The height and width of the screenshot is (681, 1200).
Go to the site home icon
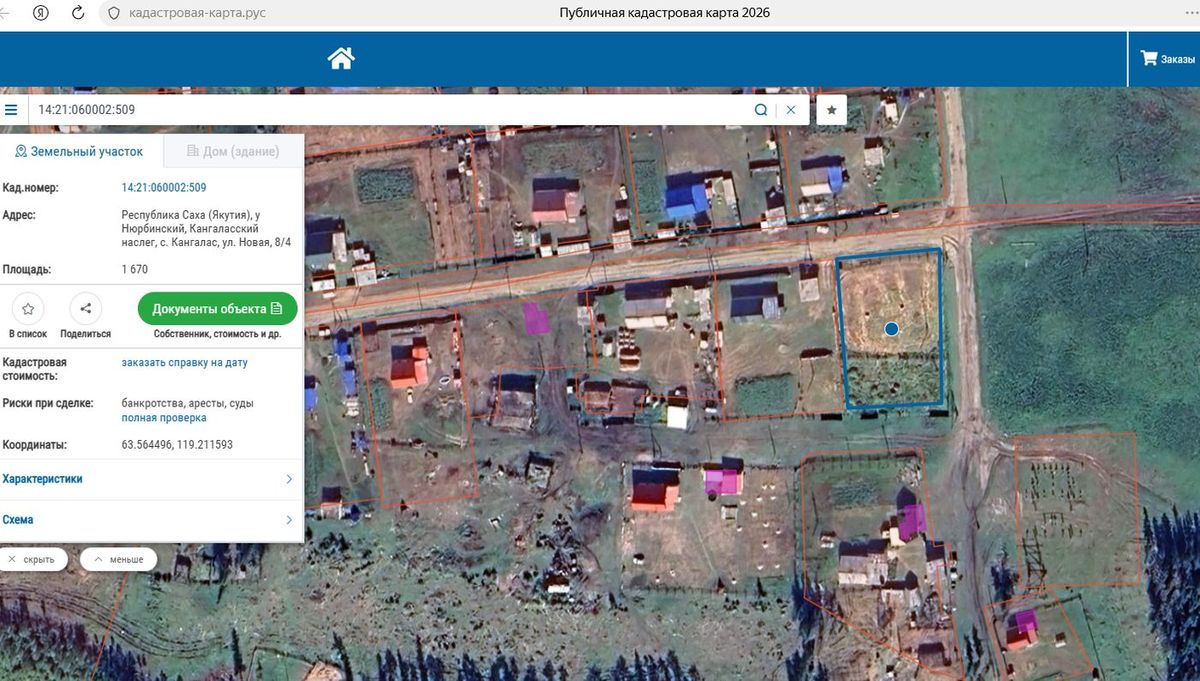tap(341, 58)
